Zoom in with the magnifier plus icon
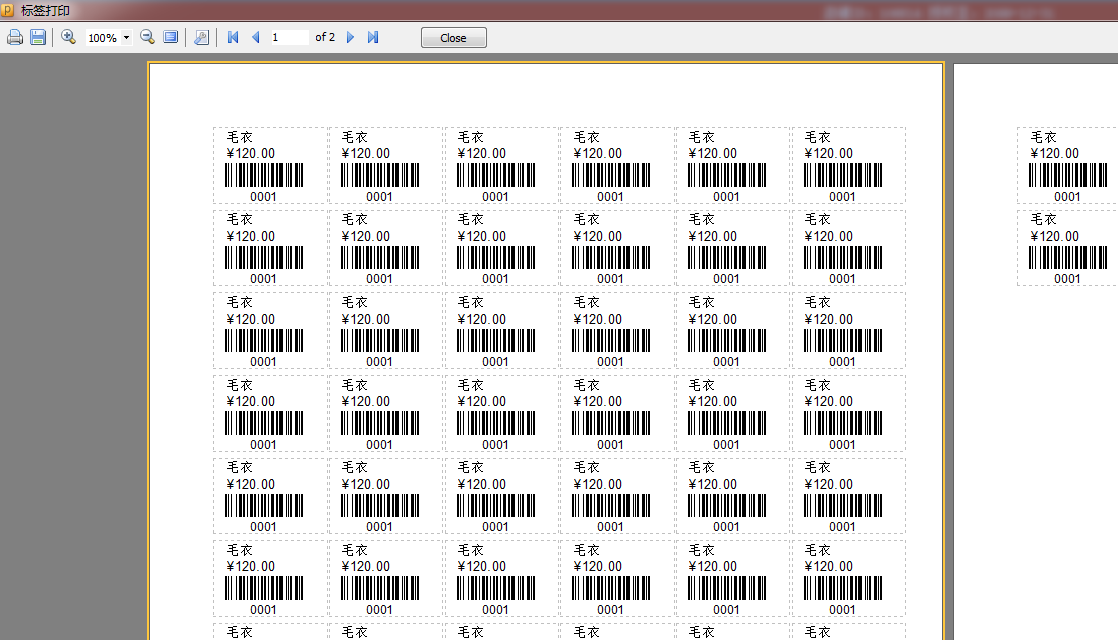The image size is (1118, 640). pos(68,37)
